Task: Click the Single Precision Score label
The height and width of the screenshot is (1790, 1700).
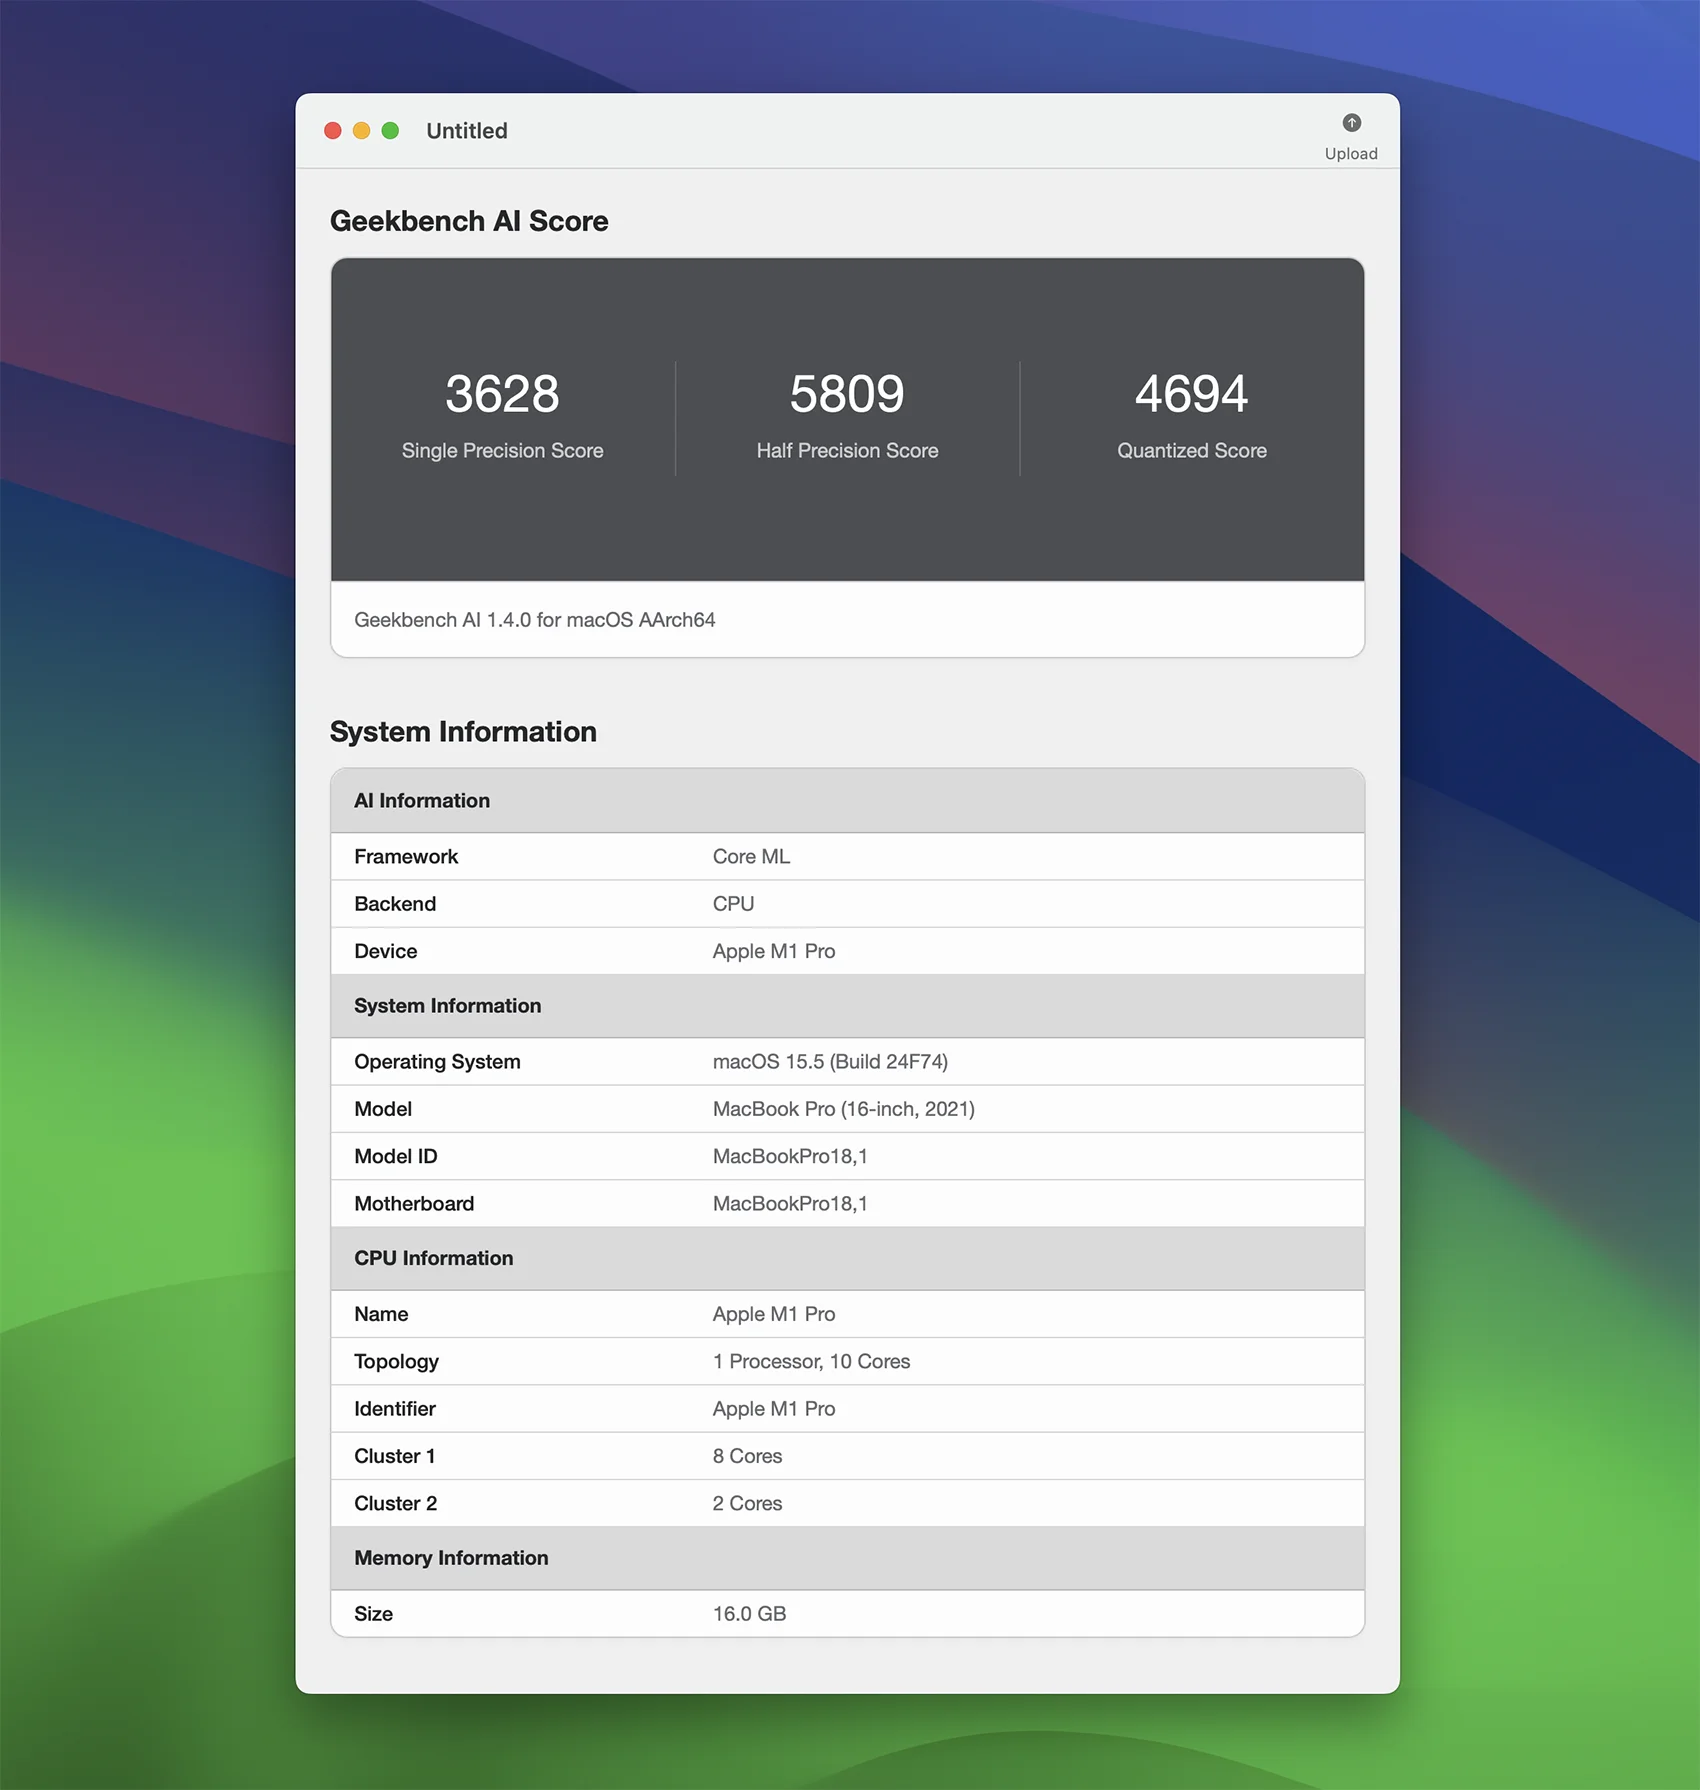Action: (502, 451)
